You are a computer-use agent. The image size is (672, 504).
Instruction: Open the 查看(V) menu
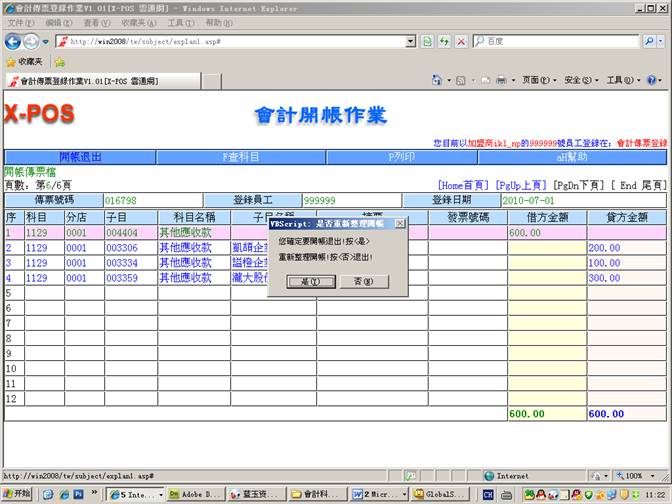point(96,22)
